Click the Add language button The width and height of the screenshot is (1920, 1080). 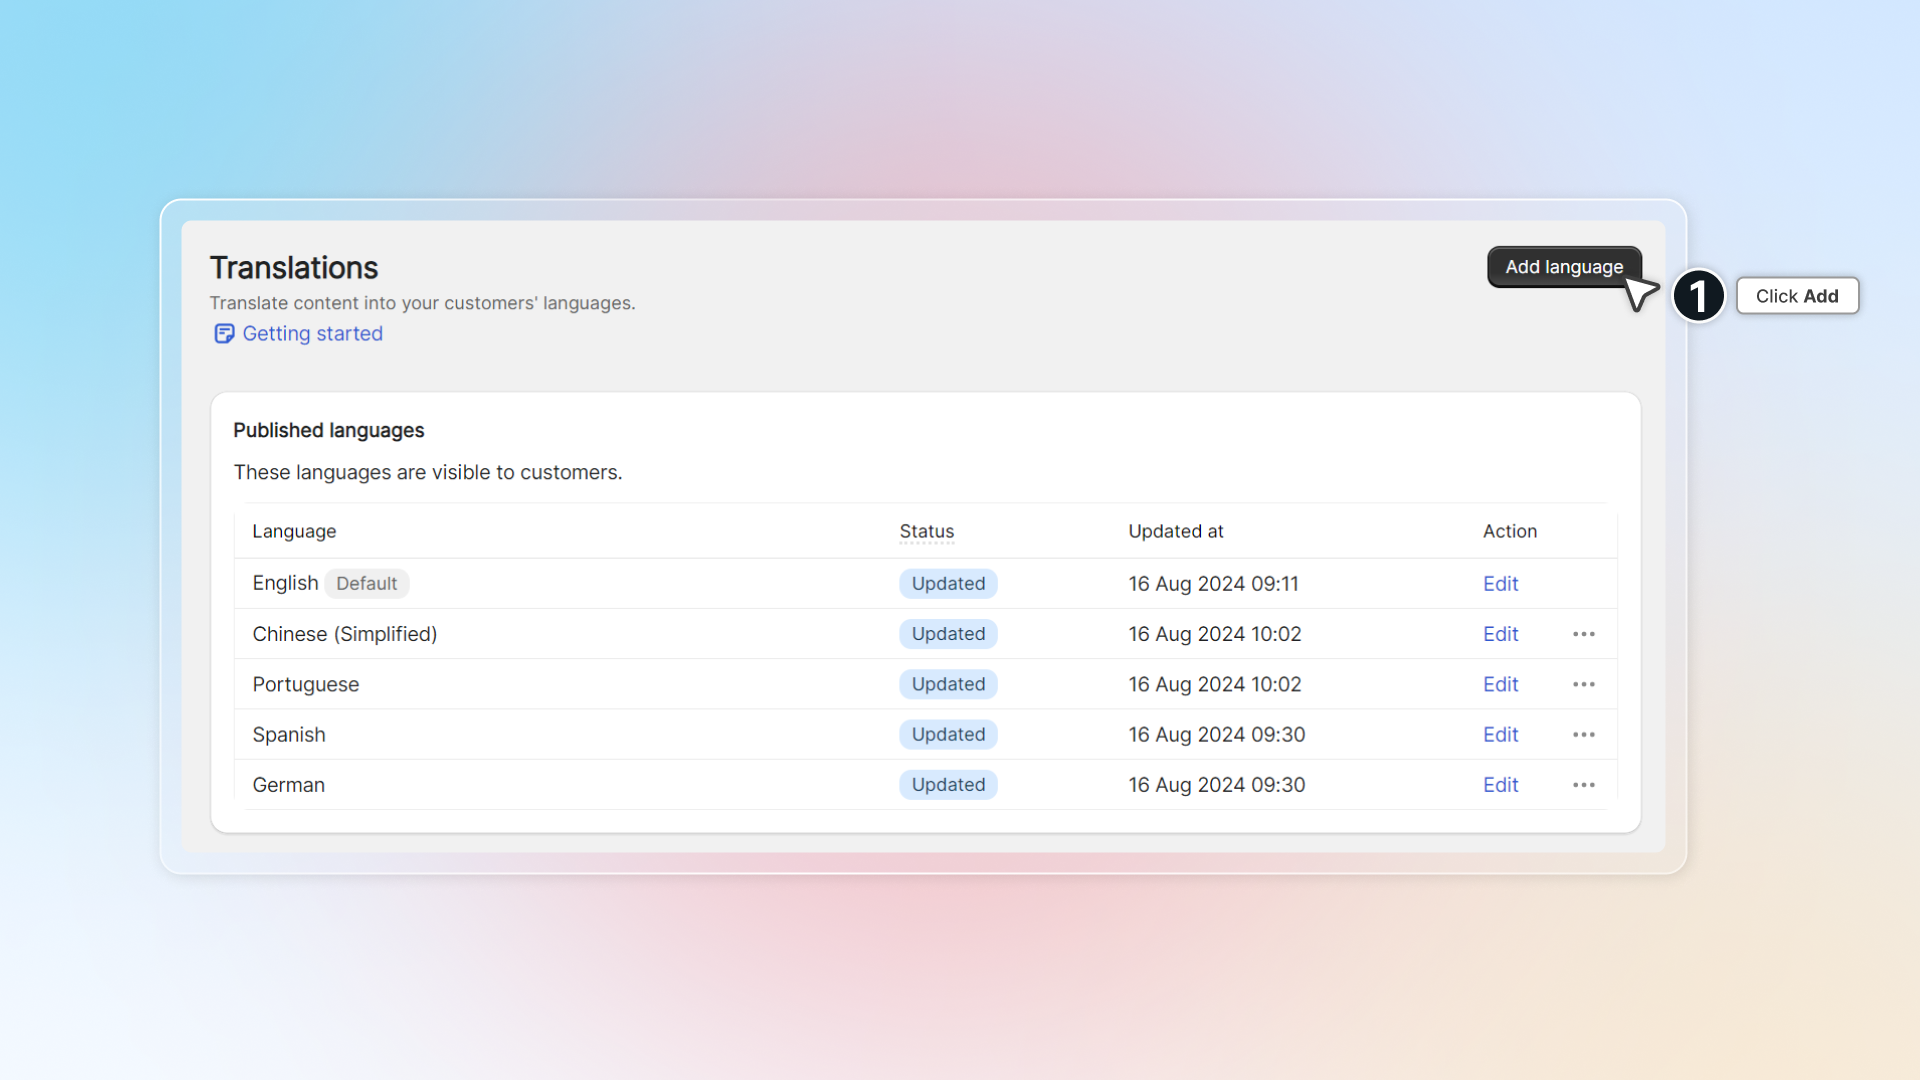pyautogui.click(x=1563, y=267)
